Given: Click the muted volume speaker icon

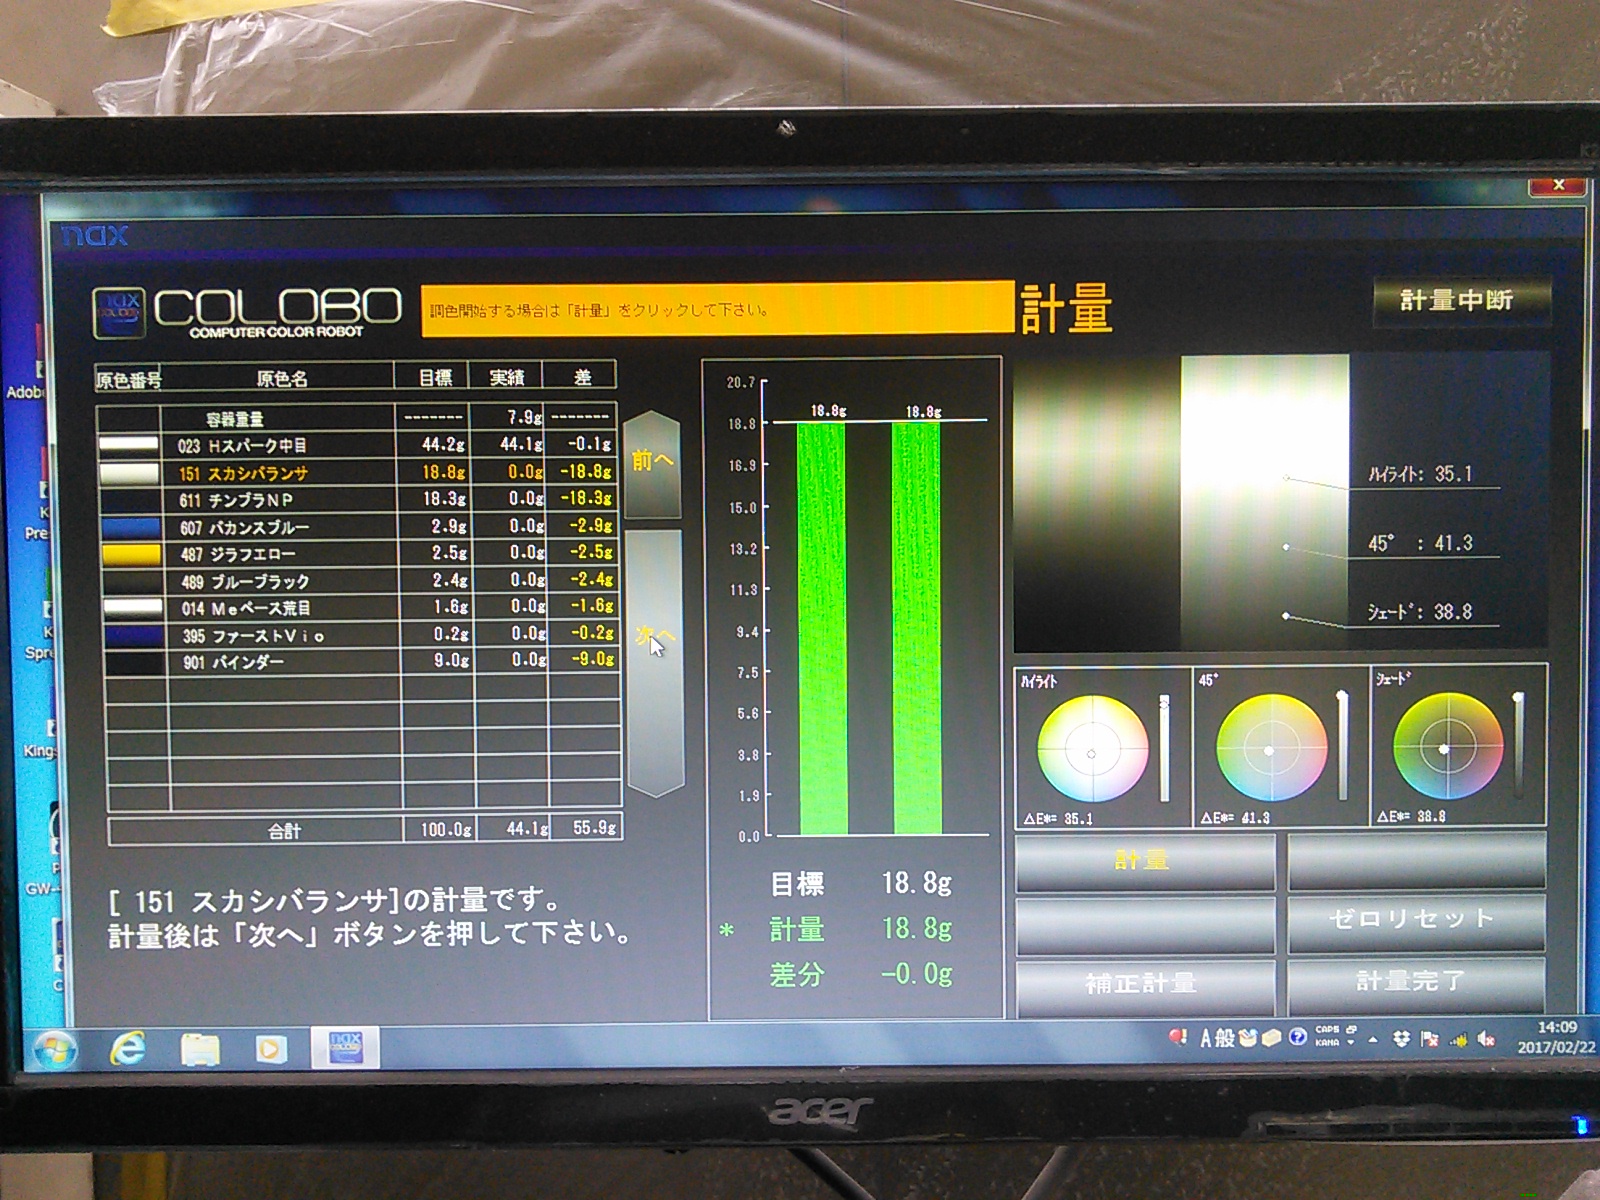Looking at the screenshot, I should (1486, 1040).
